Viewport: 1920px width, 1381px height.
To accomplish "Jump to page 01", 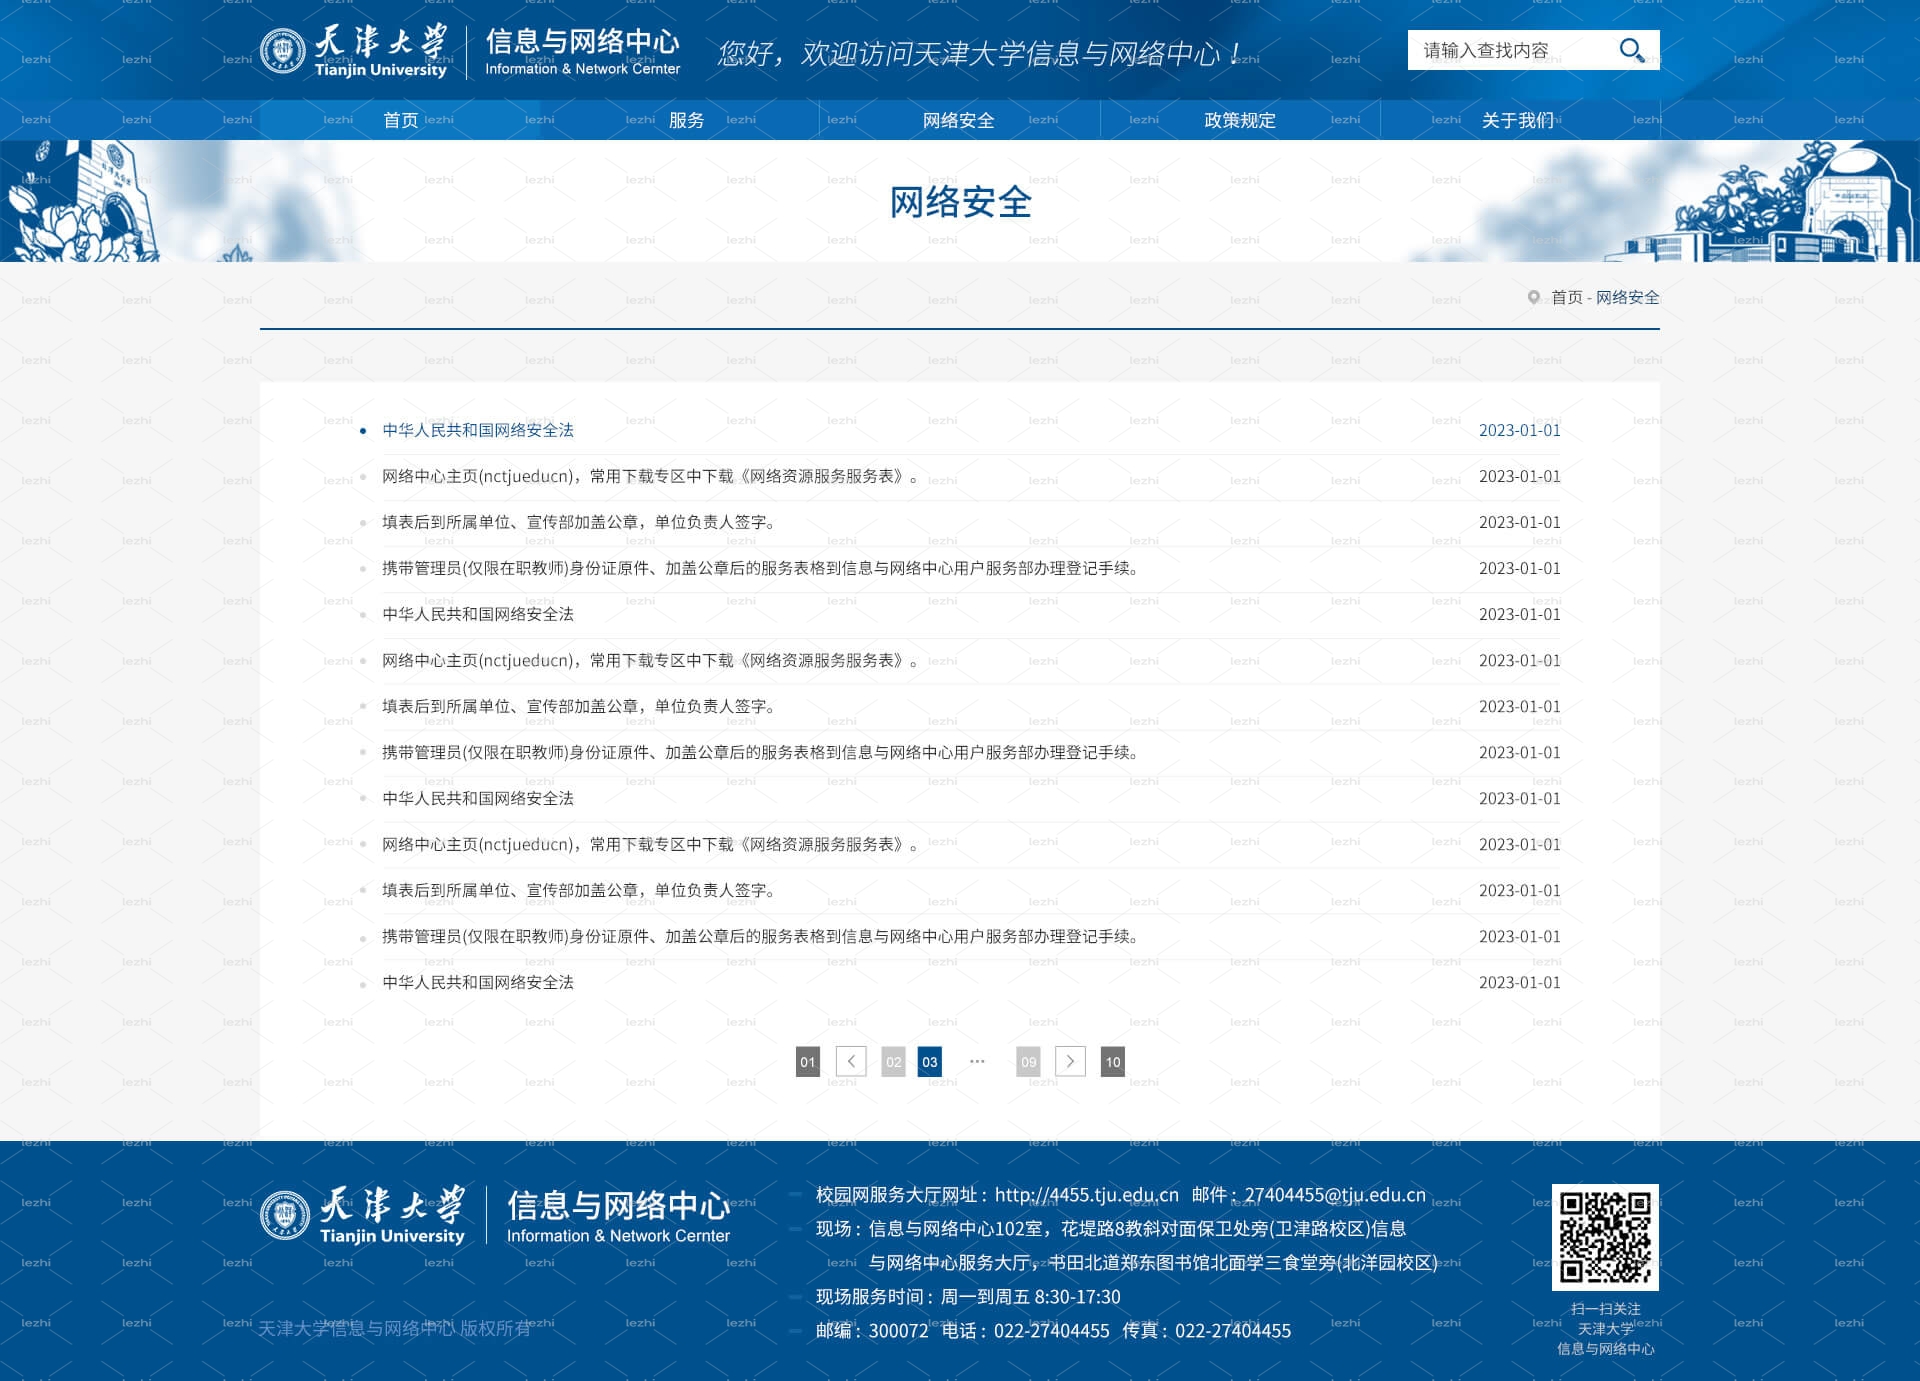I will (808, 1062).
